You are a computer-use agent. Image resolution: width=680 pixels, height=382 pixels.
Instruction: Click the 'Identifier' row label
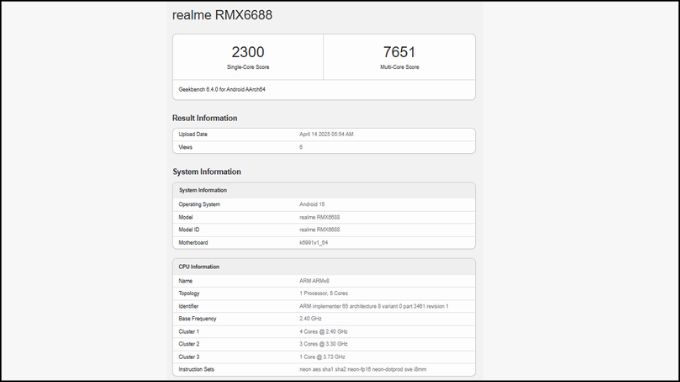(x=188, y=307)
